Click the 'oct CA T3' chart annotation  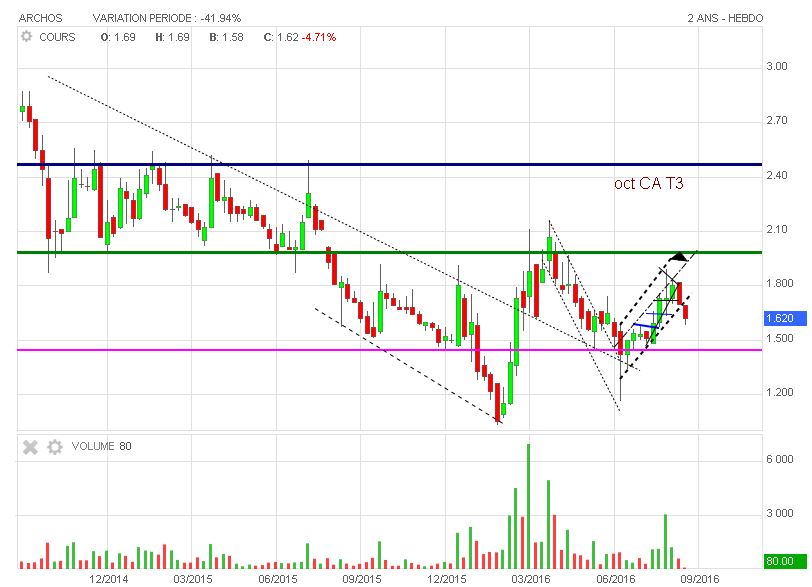(649, 183)
